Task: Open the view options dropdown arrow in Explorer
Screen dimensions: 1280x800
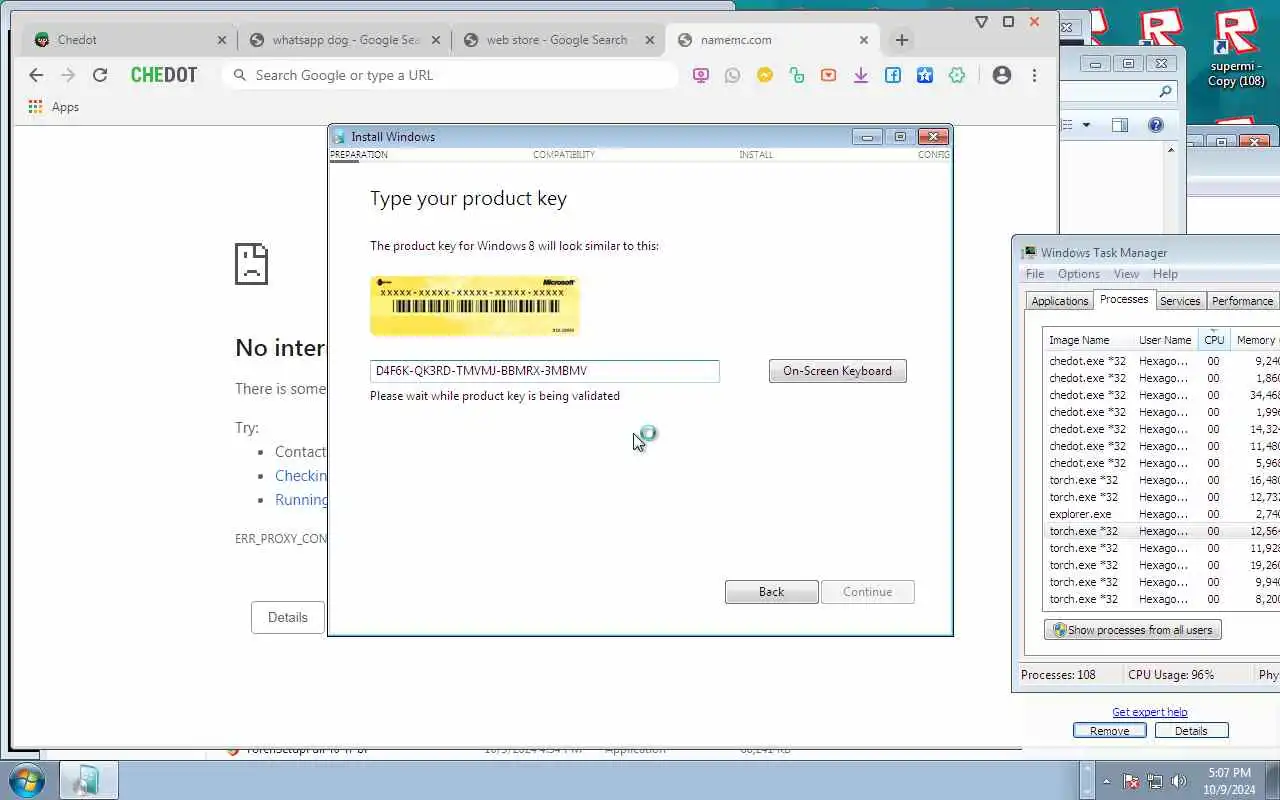Action: pos(1086,125)
